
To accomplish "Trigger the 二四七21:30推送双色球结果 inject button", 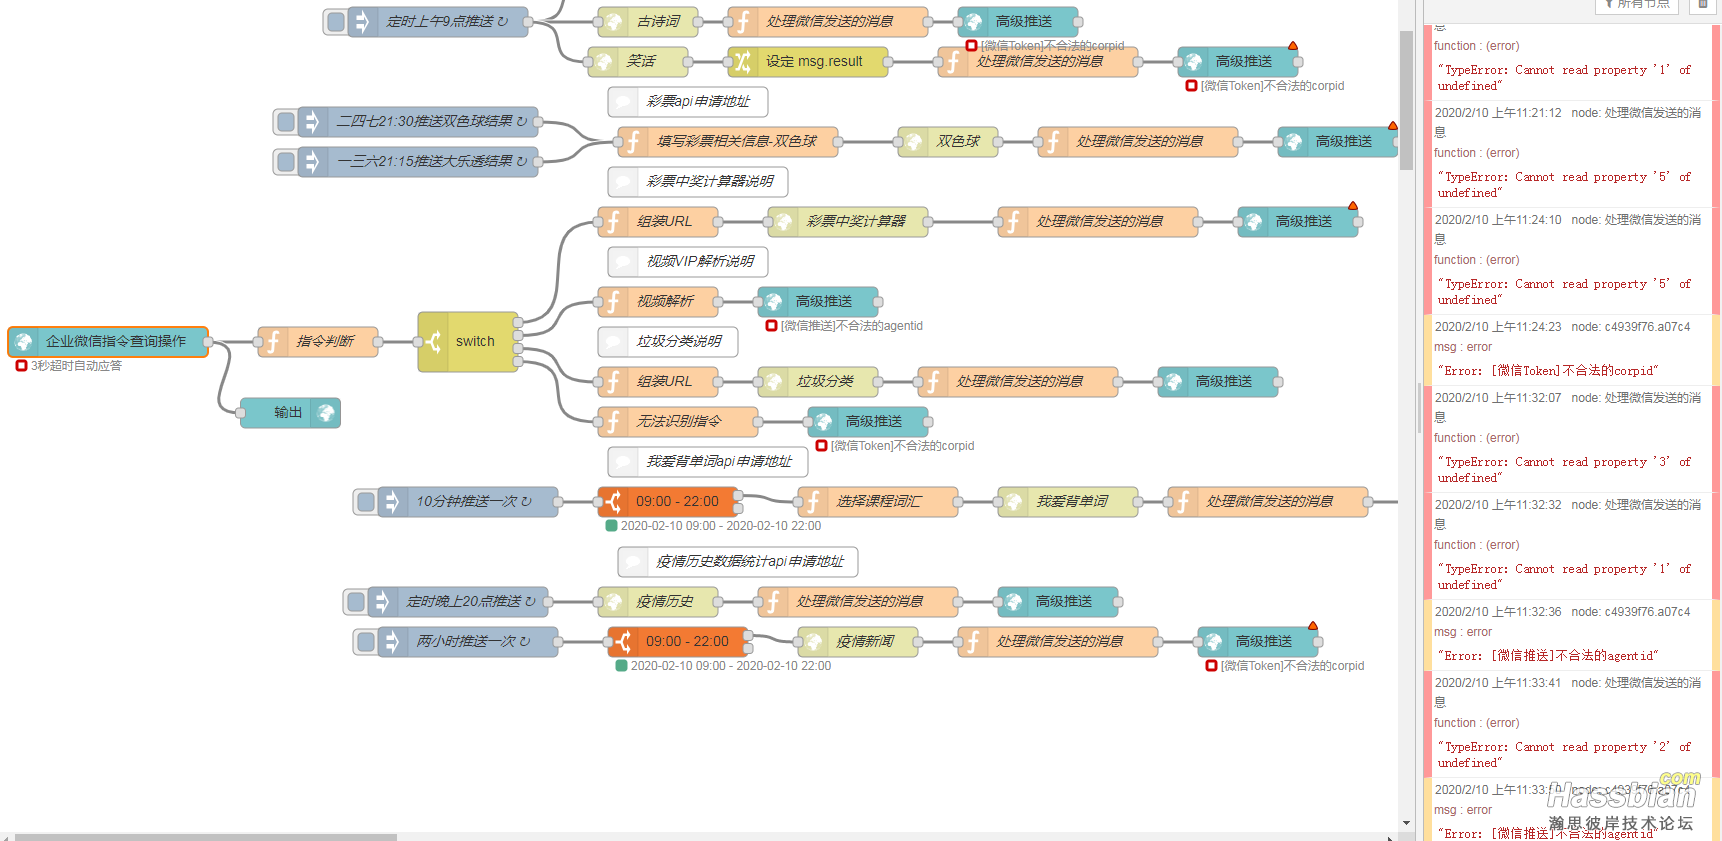I will [286, 121].
